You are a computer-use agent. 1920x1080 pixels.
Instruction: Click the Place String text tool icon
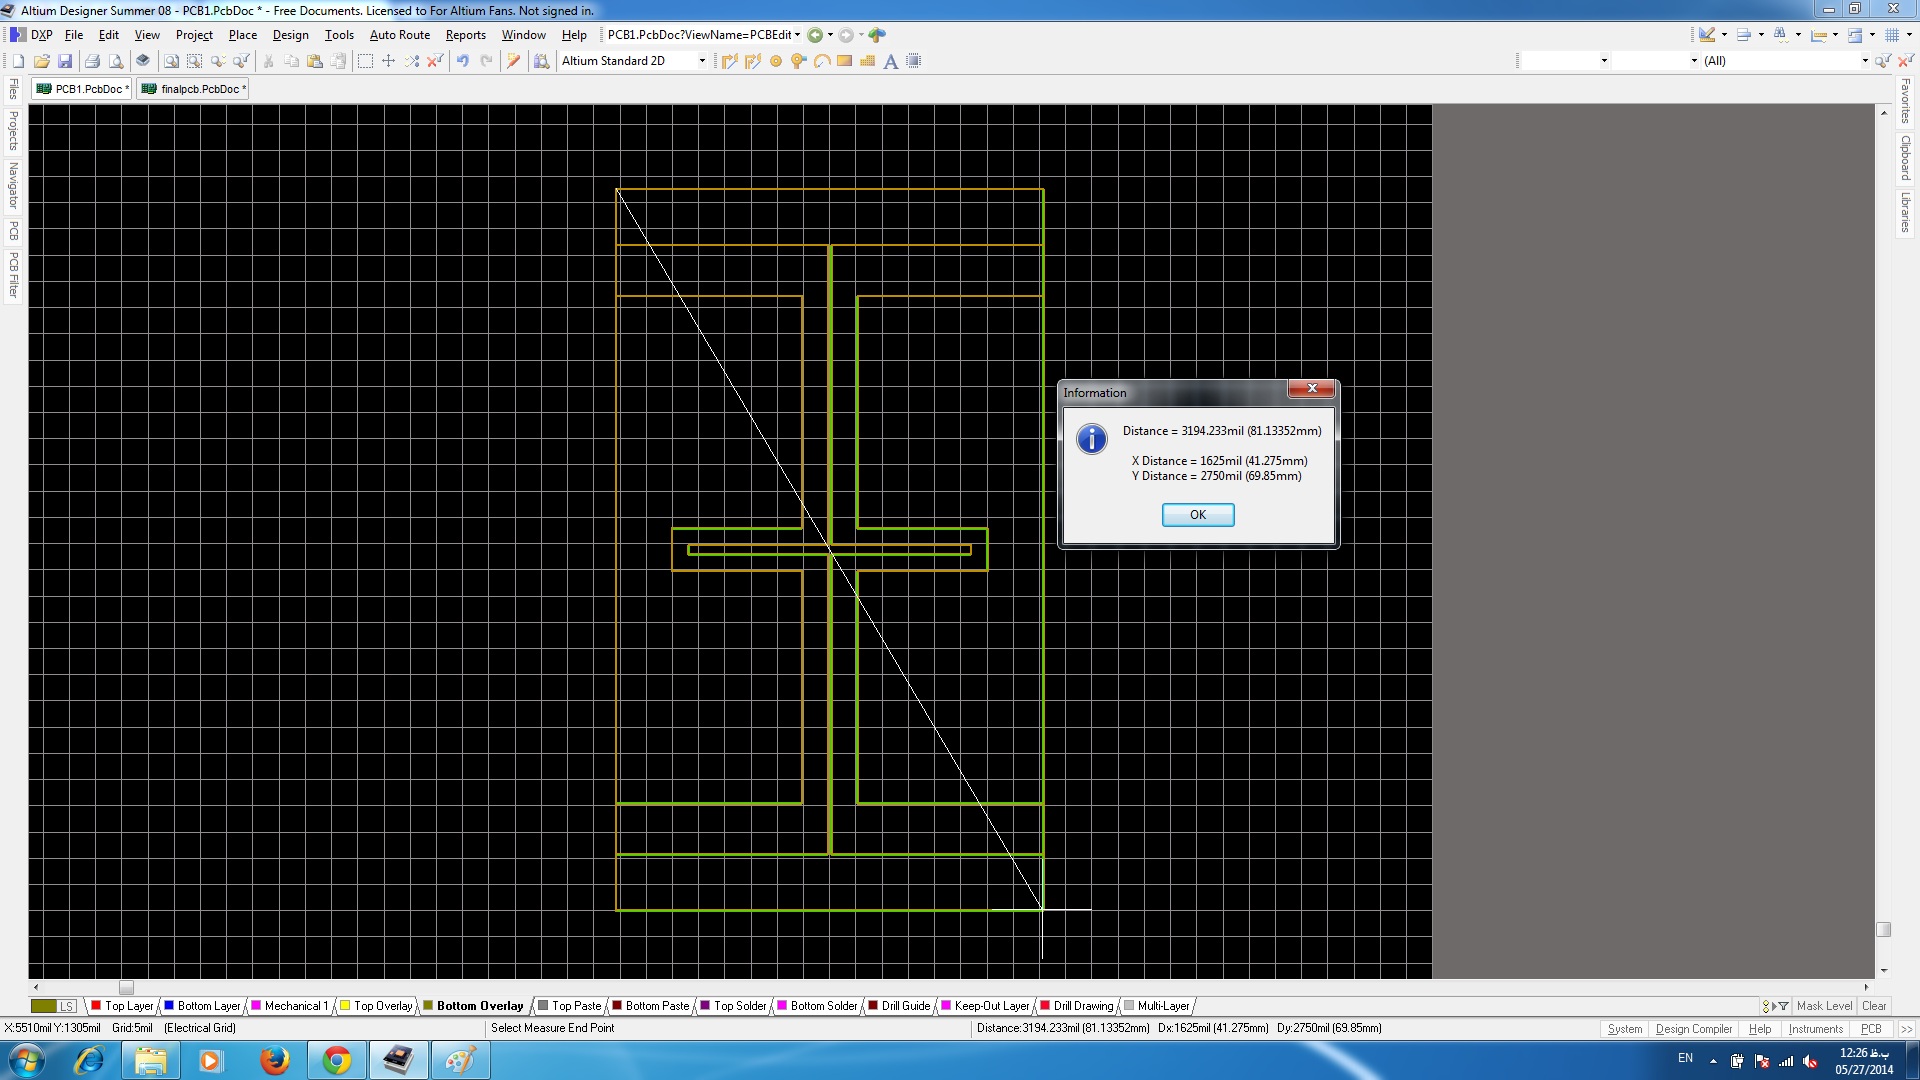coord(890,61)
